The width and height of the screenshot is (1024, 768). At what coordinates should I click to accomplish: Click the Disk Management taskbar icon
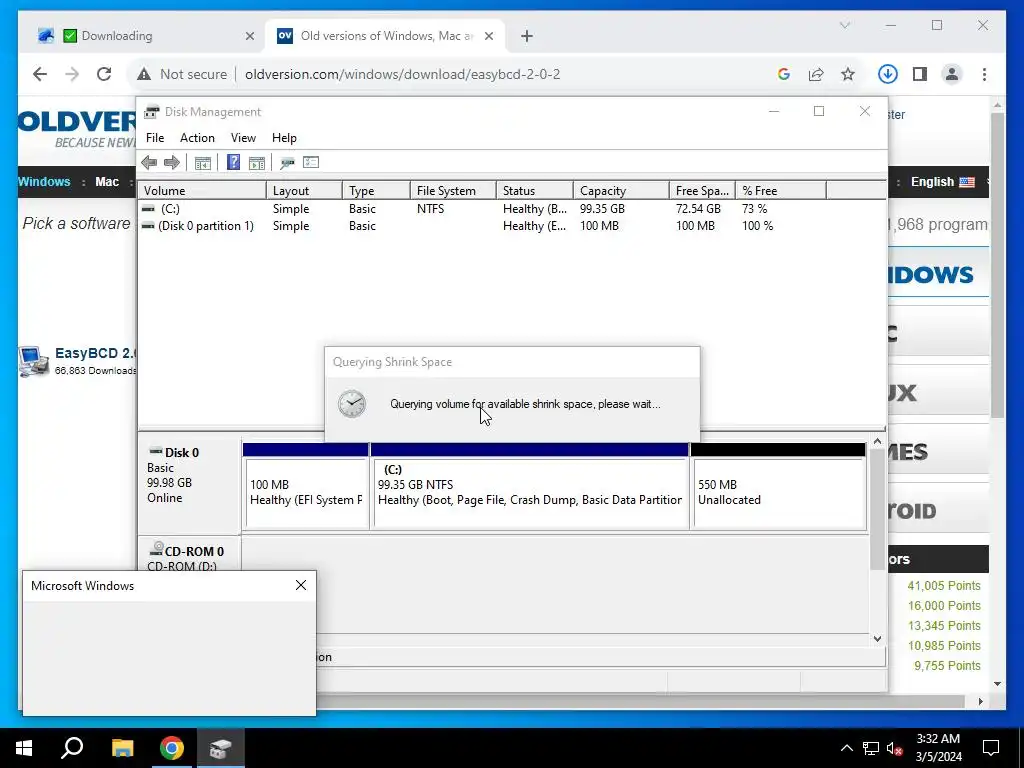click(221, 748)
